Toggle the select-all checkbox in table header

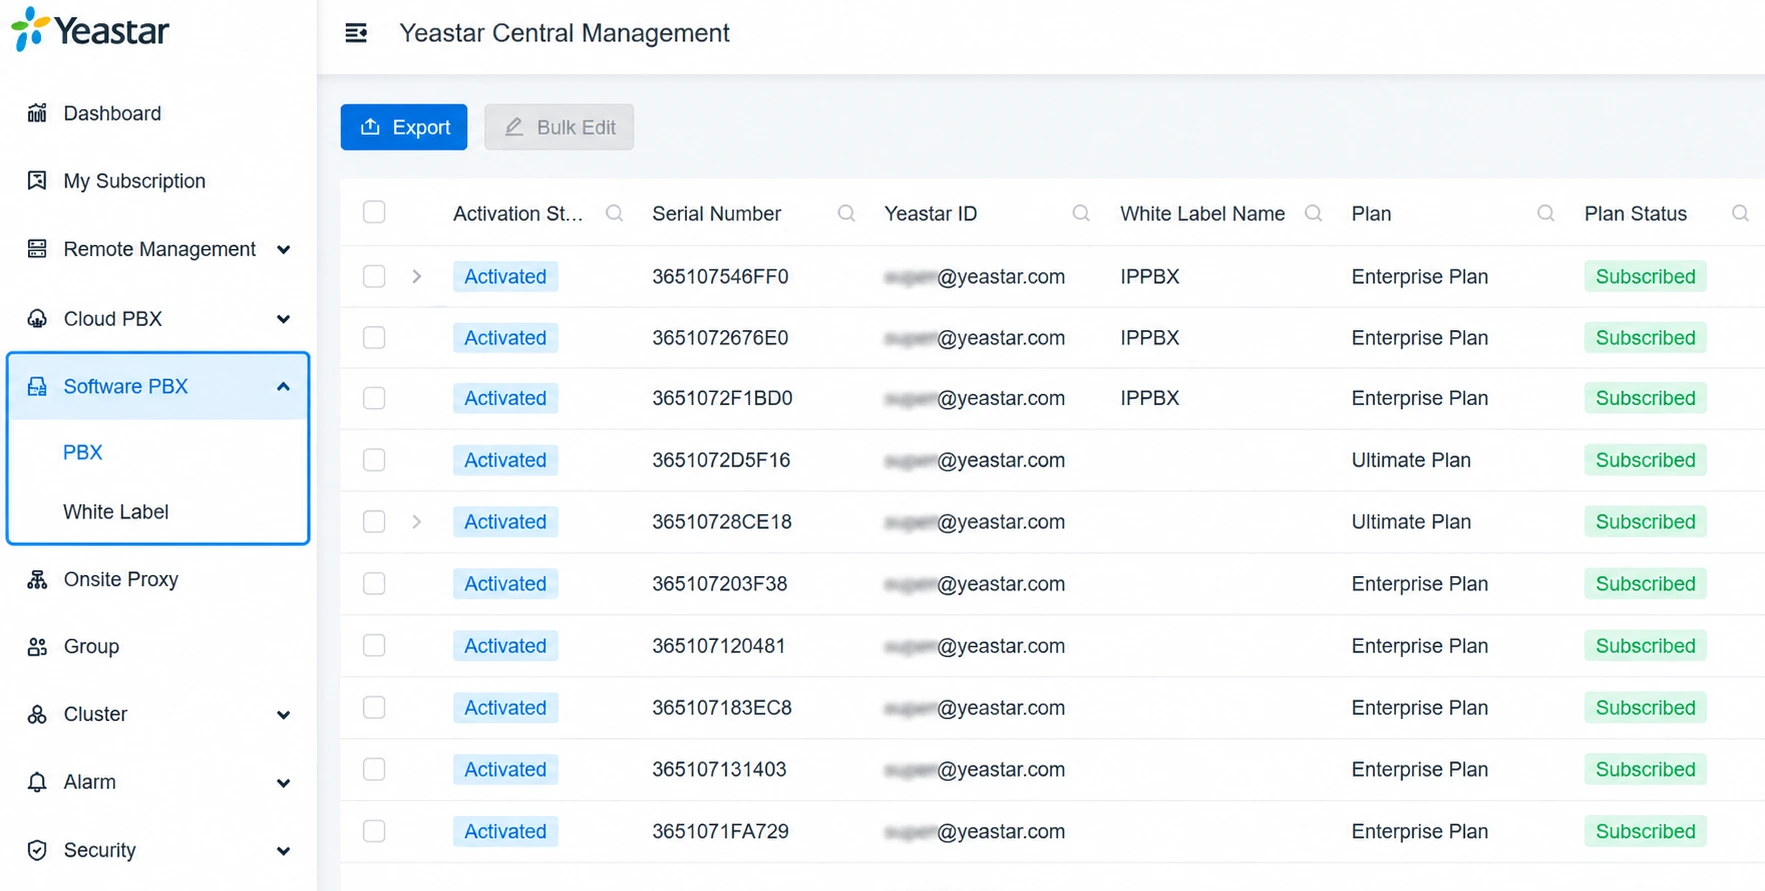click(x=374, y=212)
